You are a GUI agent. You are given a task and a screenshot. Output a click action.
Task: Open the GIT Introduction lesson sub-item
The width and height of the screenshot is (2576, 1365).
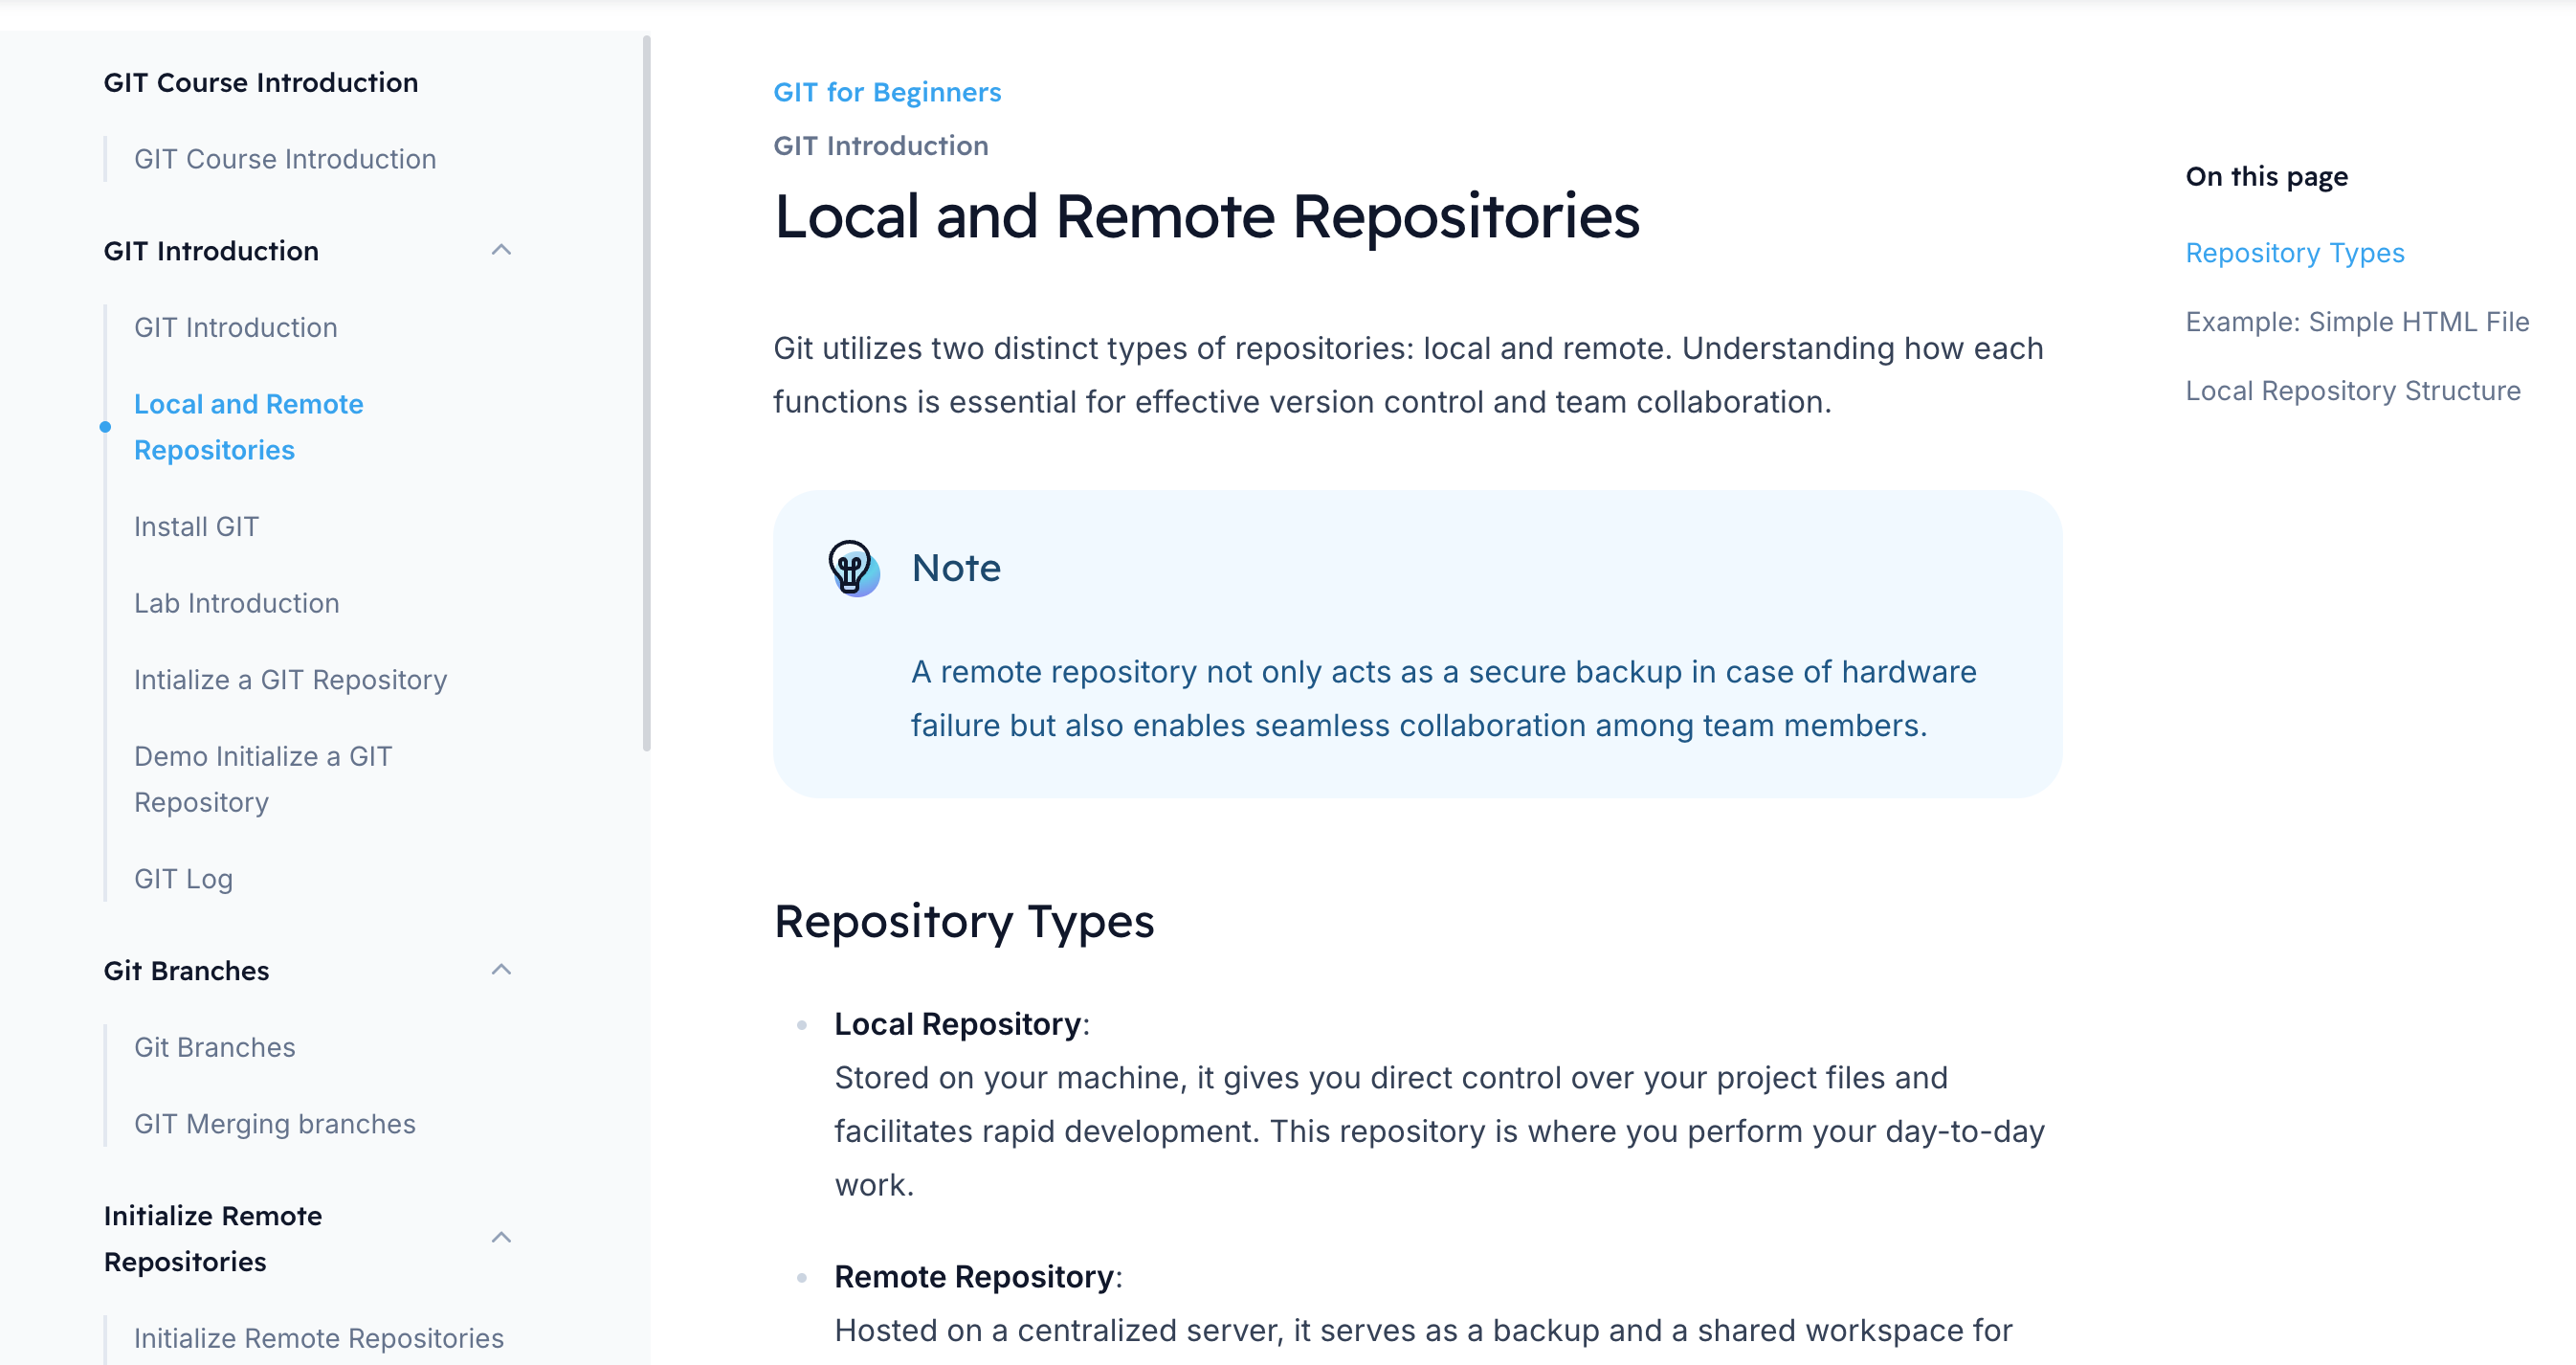click(235, 328)
